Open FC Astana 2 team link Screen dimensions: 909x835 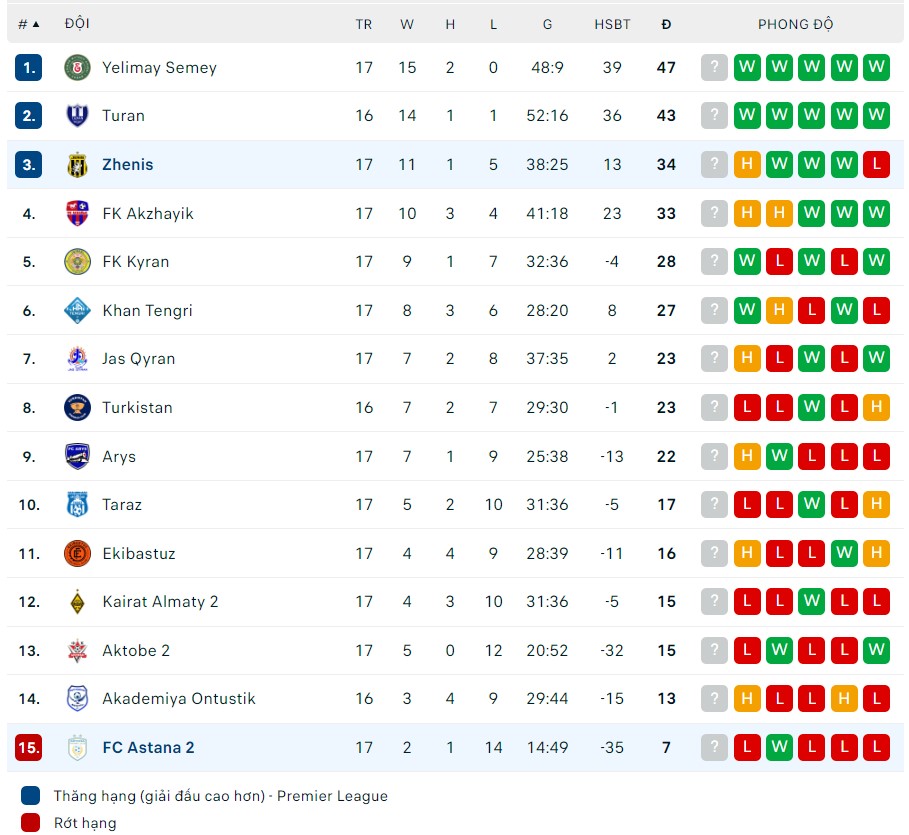click(148, 747)
